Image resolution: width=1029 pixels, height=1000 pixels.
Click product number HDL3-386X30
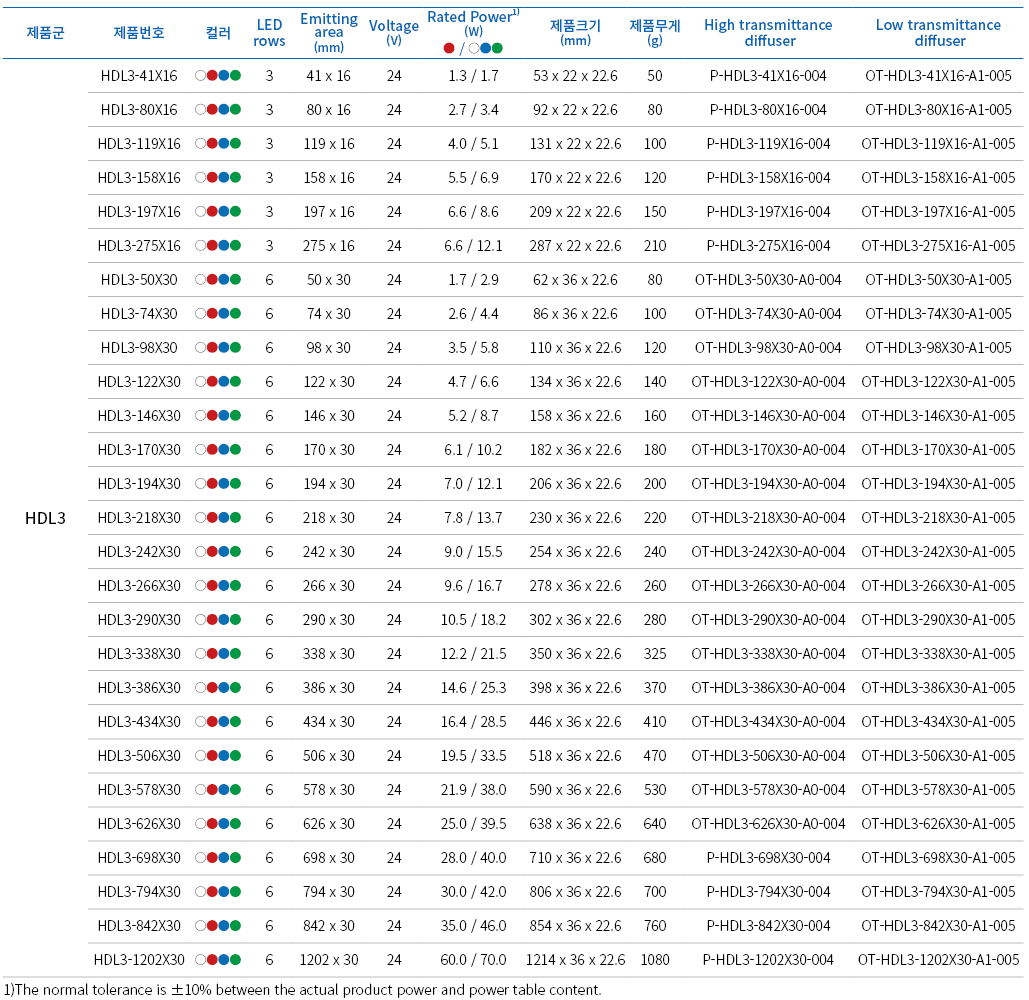coord(140,688)
